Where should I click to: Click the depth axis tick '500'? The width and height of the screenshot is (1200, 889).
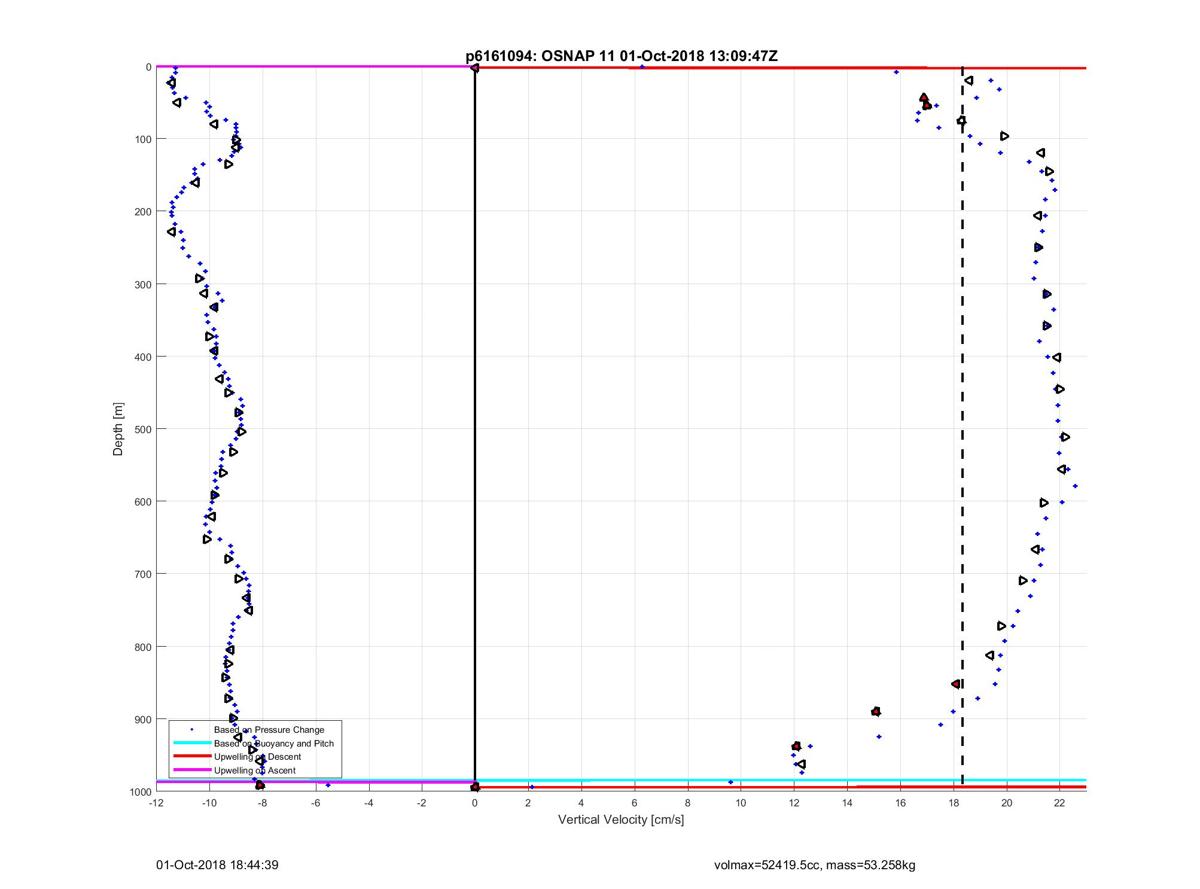tap(142, 429)
